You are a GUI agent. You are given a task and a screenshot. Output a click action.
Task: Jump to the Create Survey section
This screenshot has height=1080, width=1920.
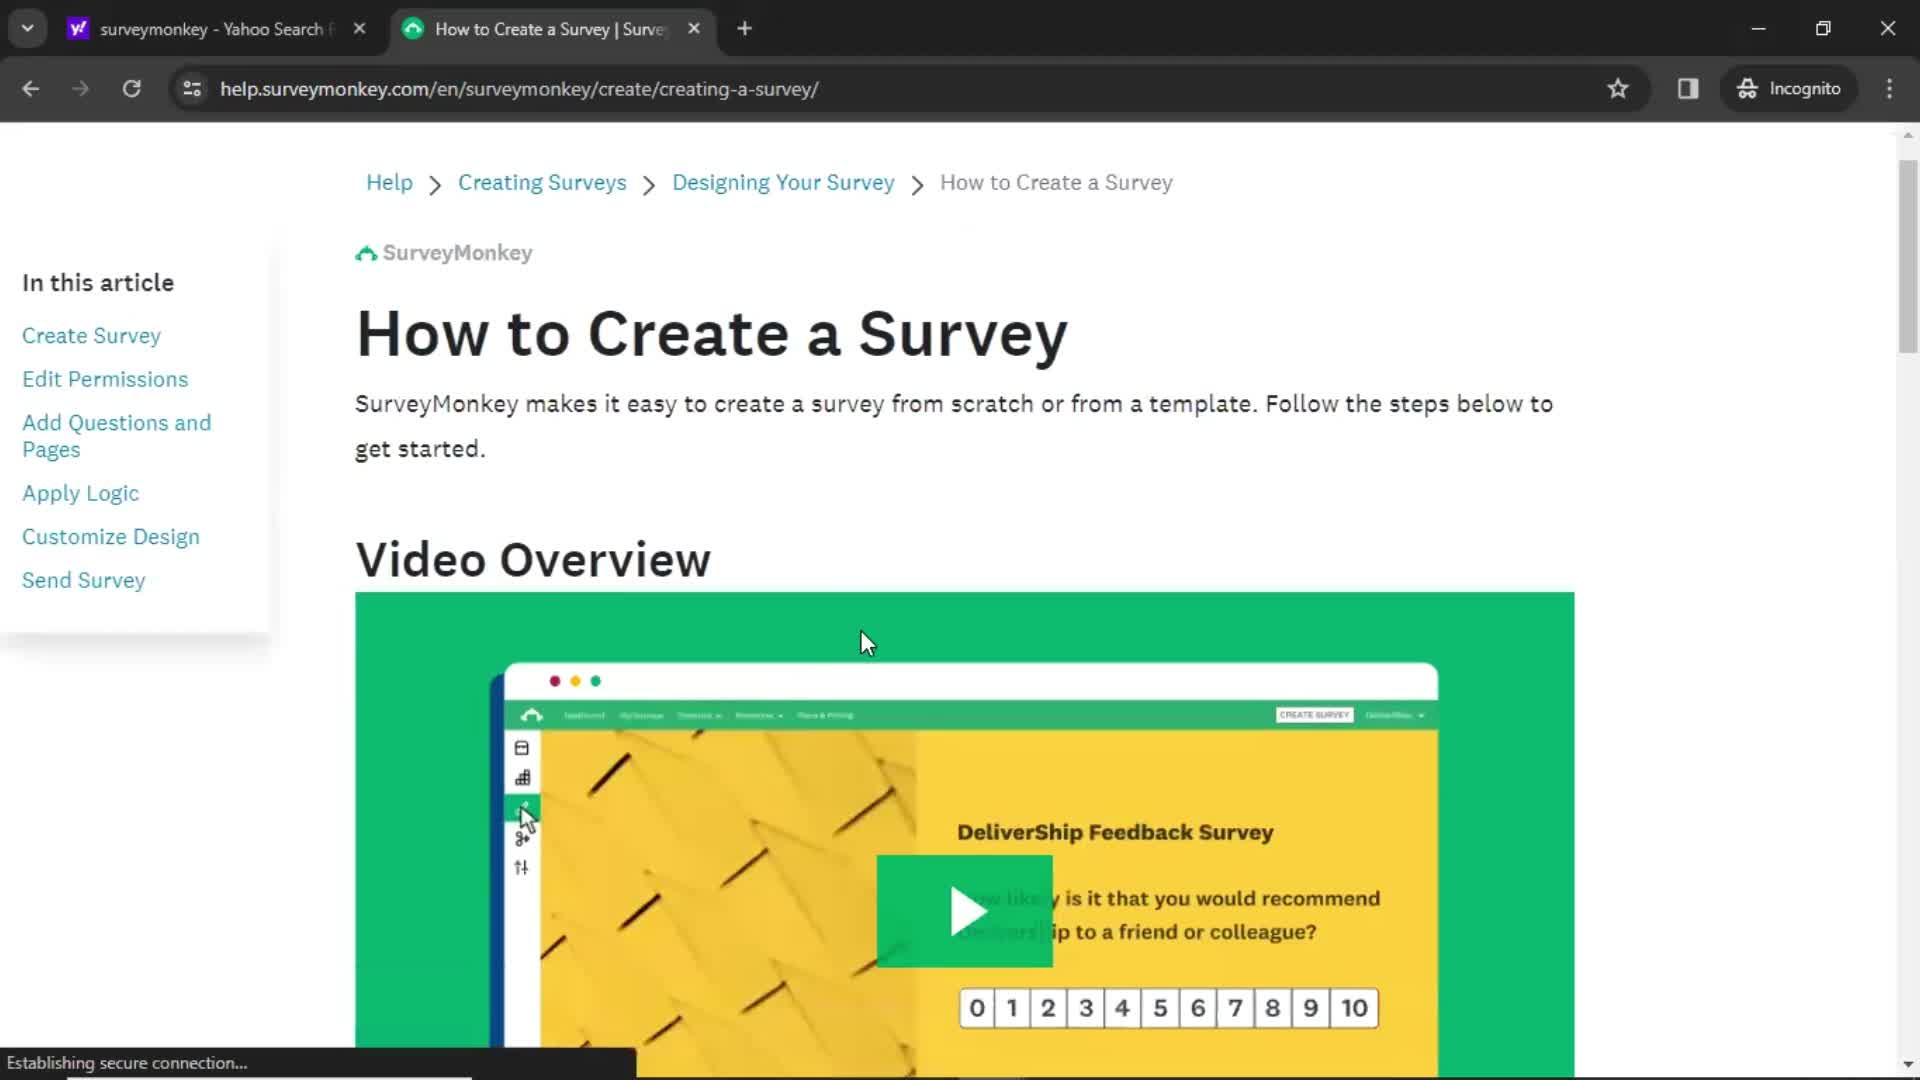coord(91,336)
